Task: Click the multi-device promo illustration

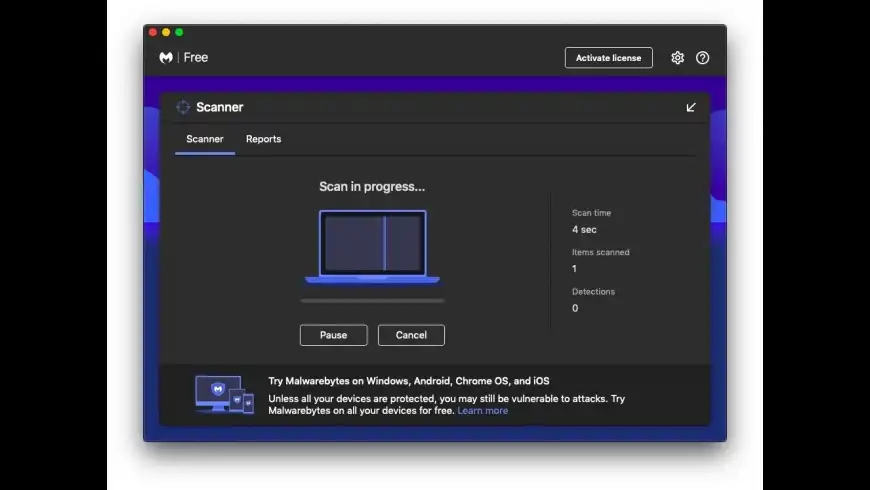Action: (224, 395)
